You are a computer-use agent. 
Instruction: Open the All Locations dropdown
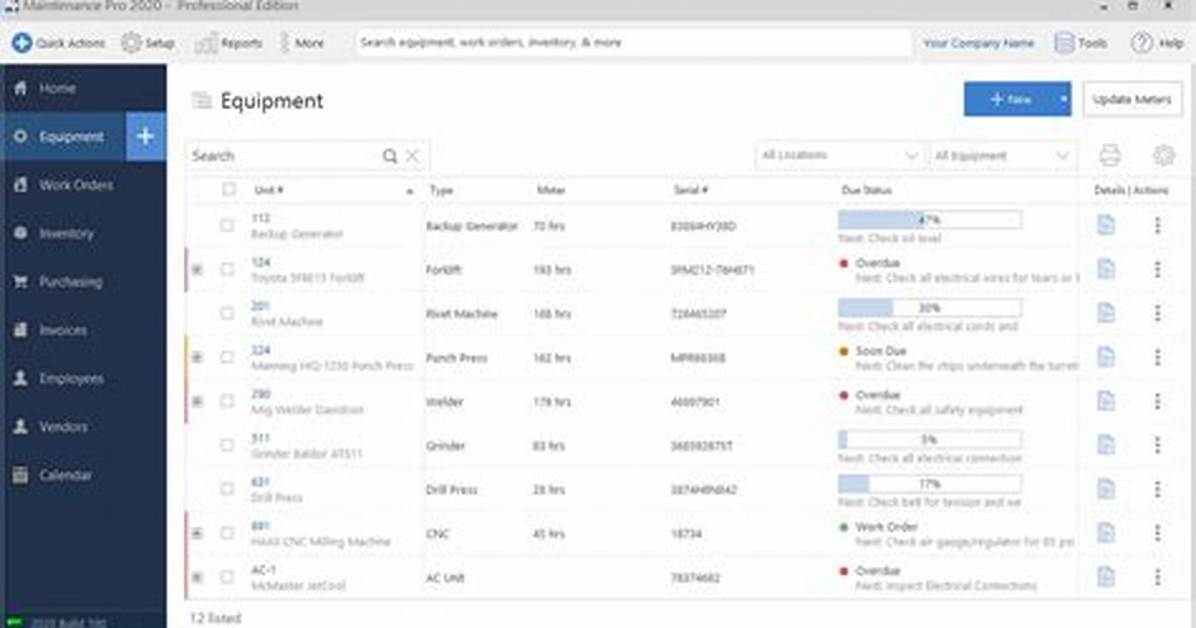click(840, 156)
